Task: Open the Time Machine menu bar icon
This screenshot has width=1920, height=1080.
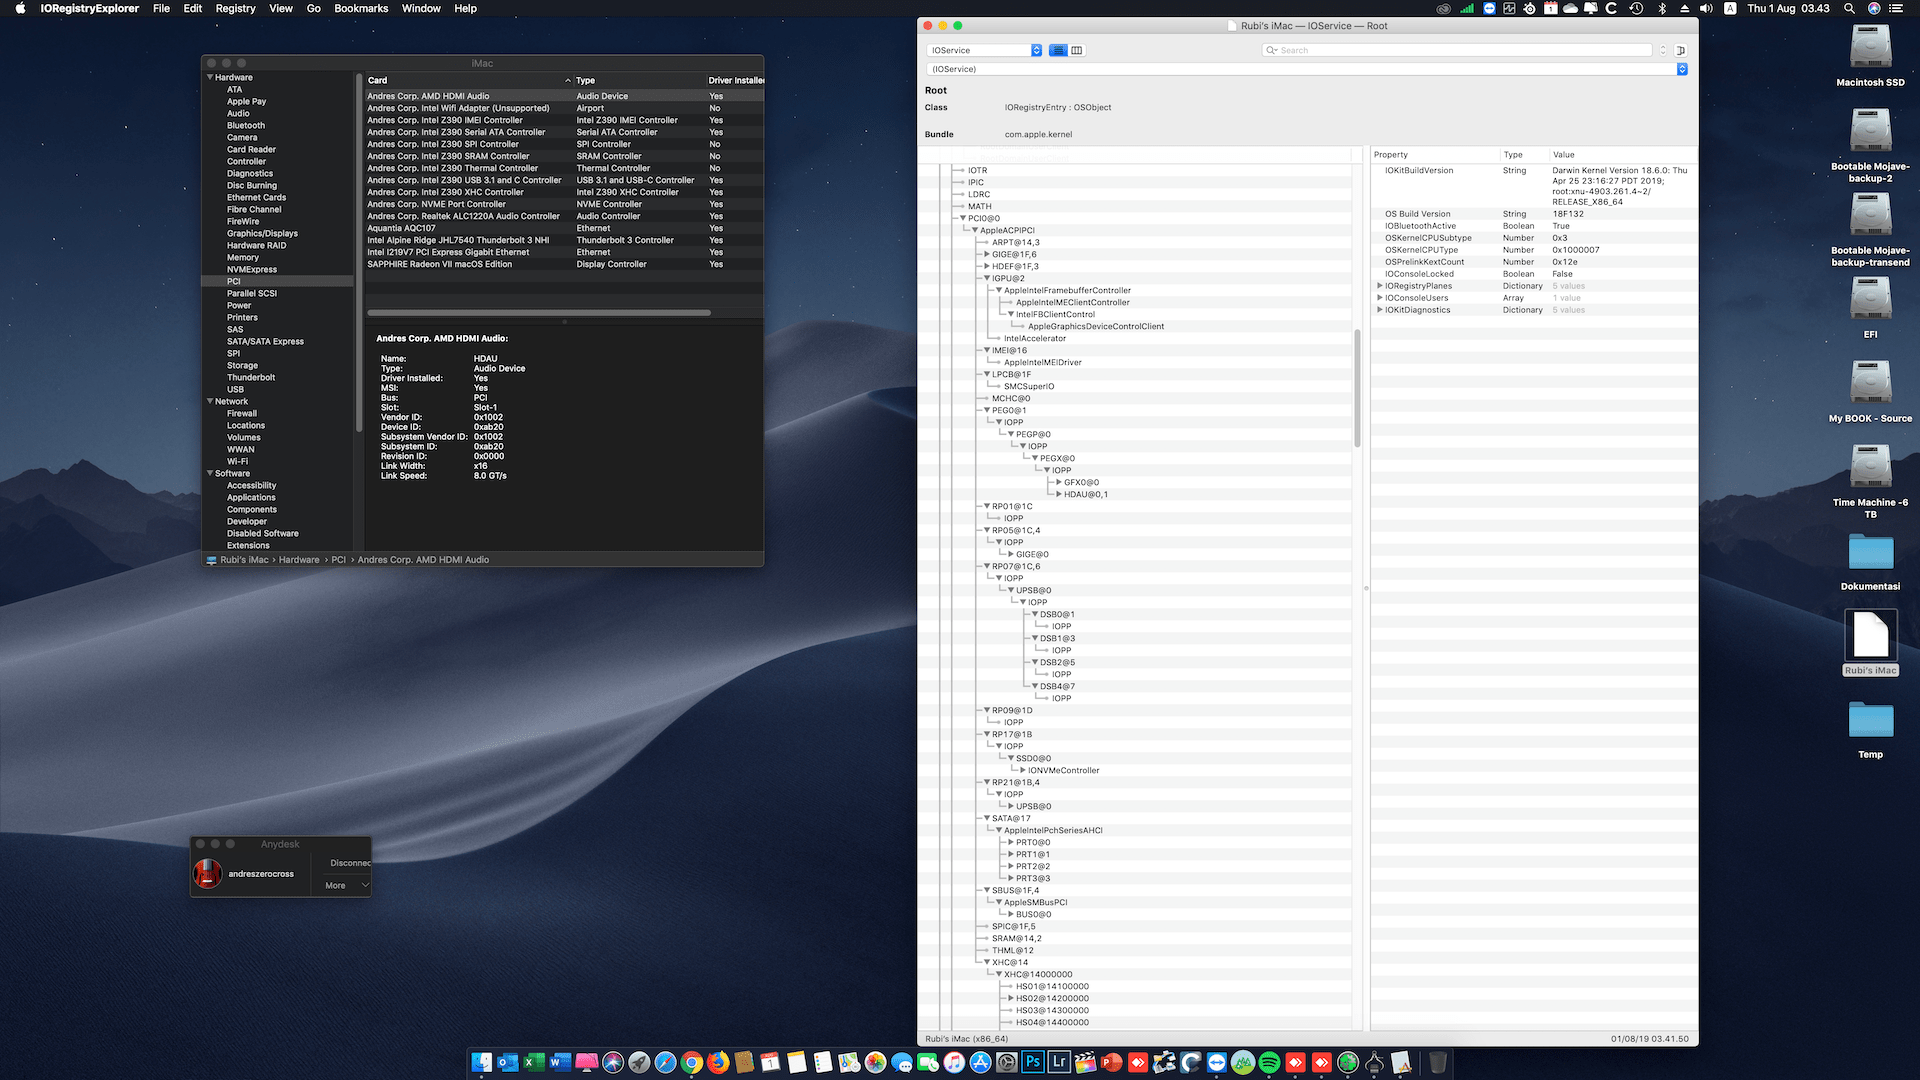Action: pos(1636,8)
